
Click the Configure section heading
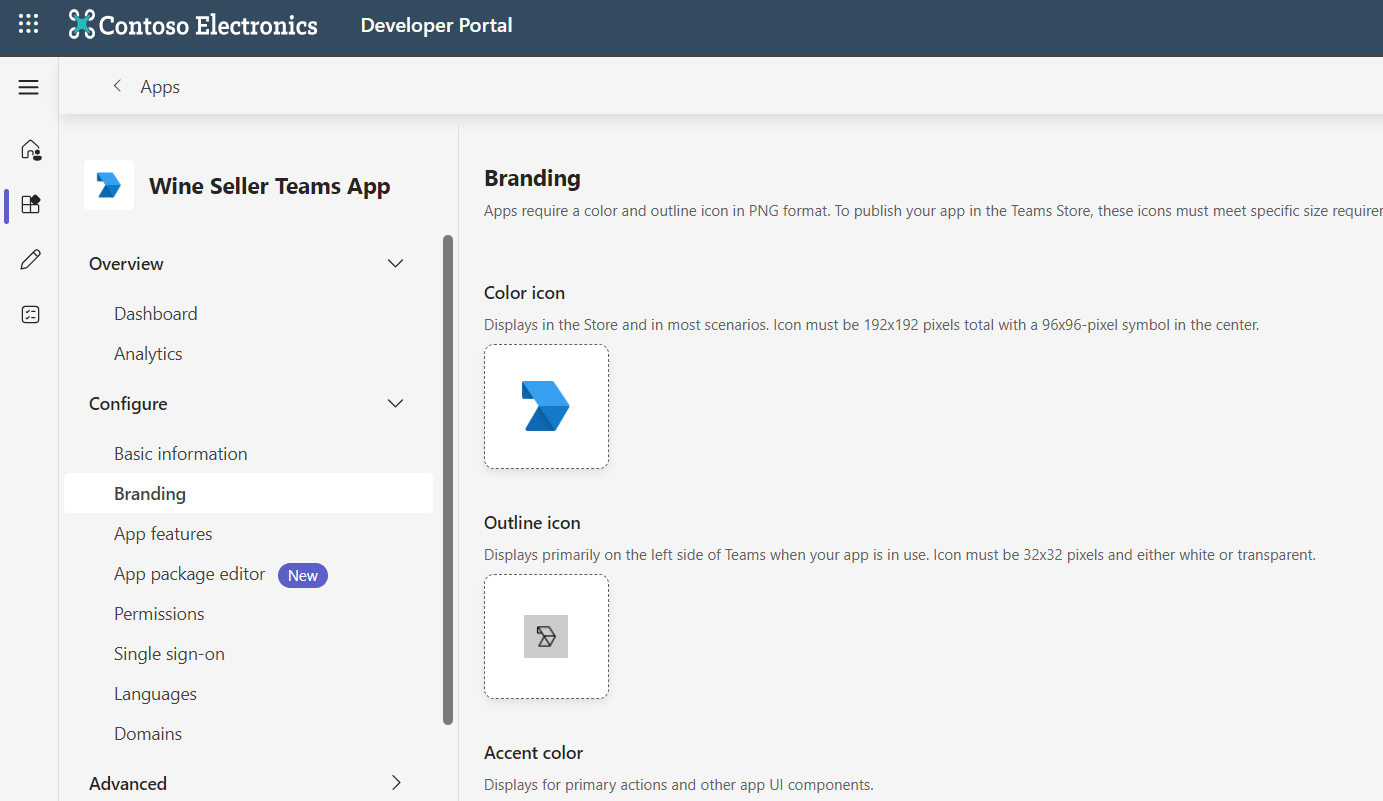[x=128, y=403]
